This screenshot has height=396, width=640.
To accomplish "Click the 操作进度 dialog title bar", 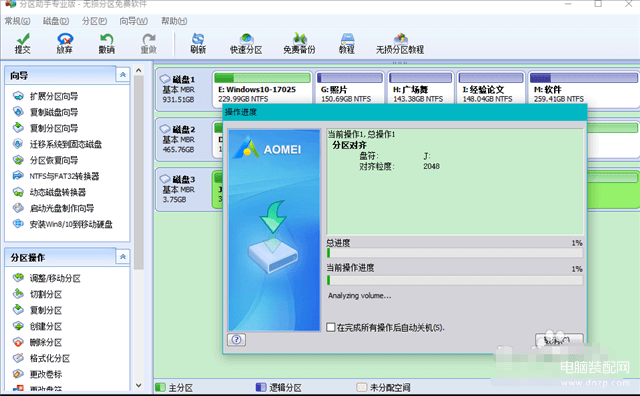I will [404, 112].
